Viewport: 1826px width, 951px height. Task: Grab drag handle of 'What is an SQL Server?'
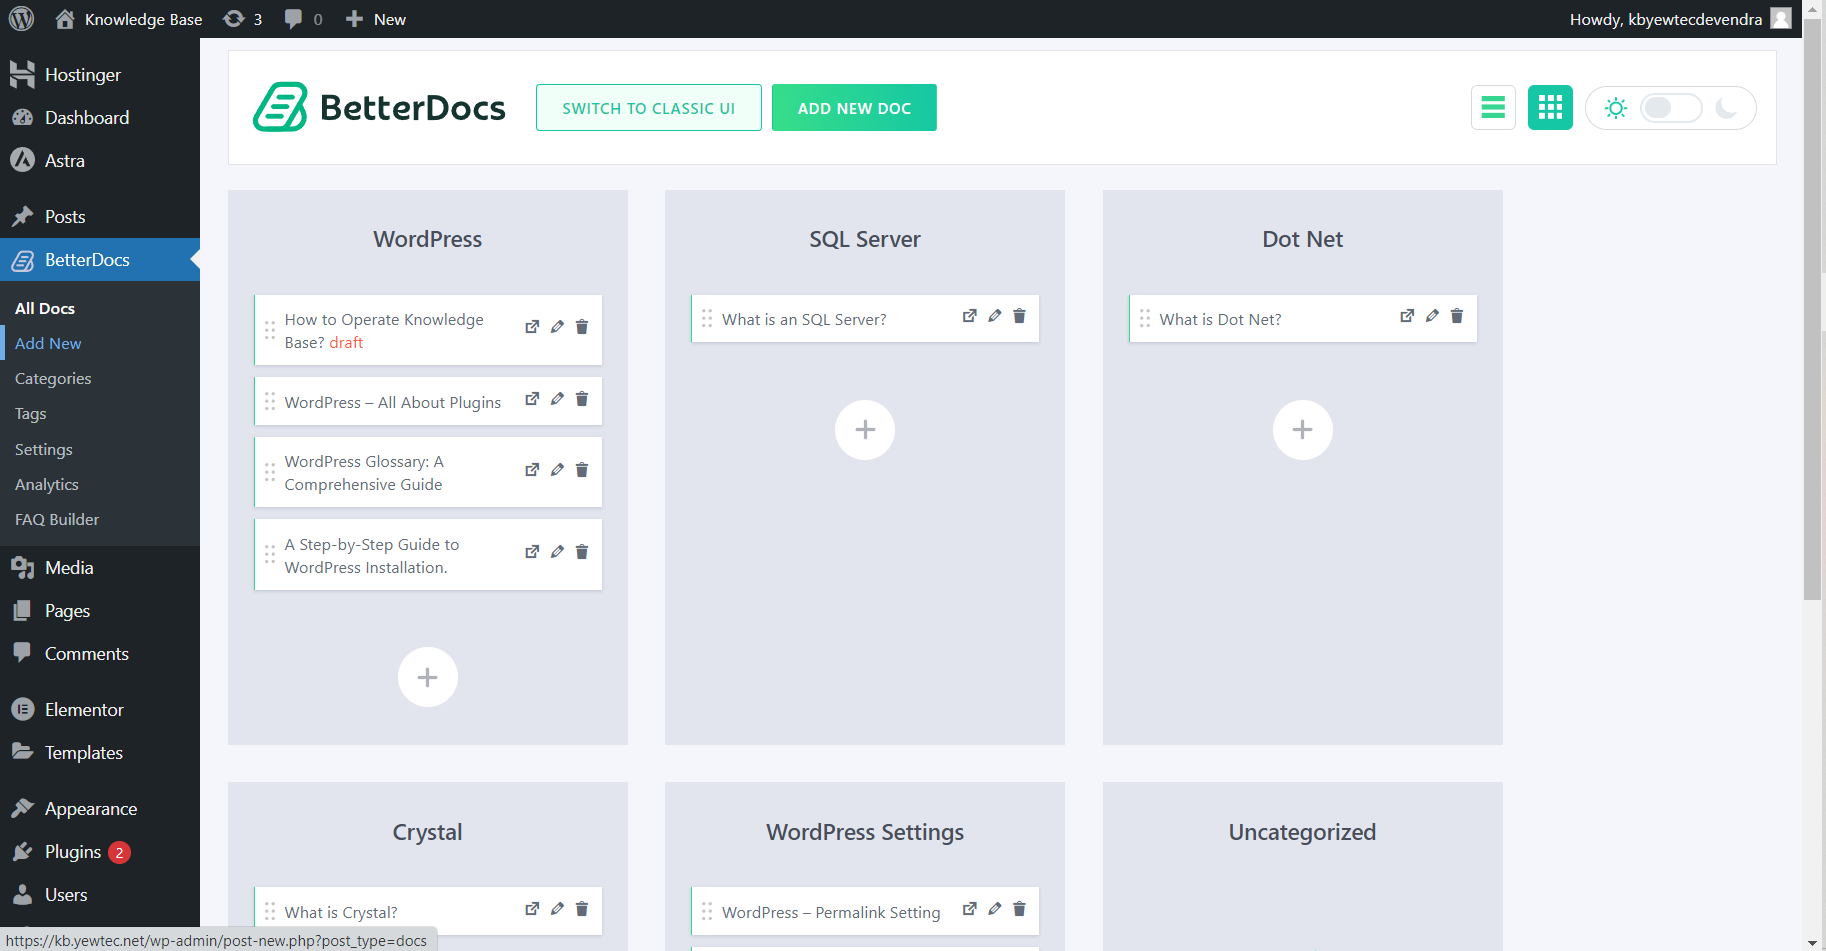tap(707, 318)
